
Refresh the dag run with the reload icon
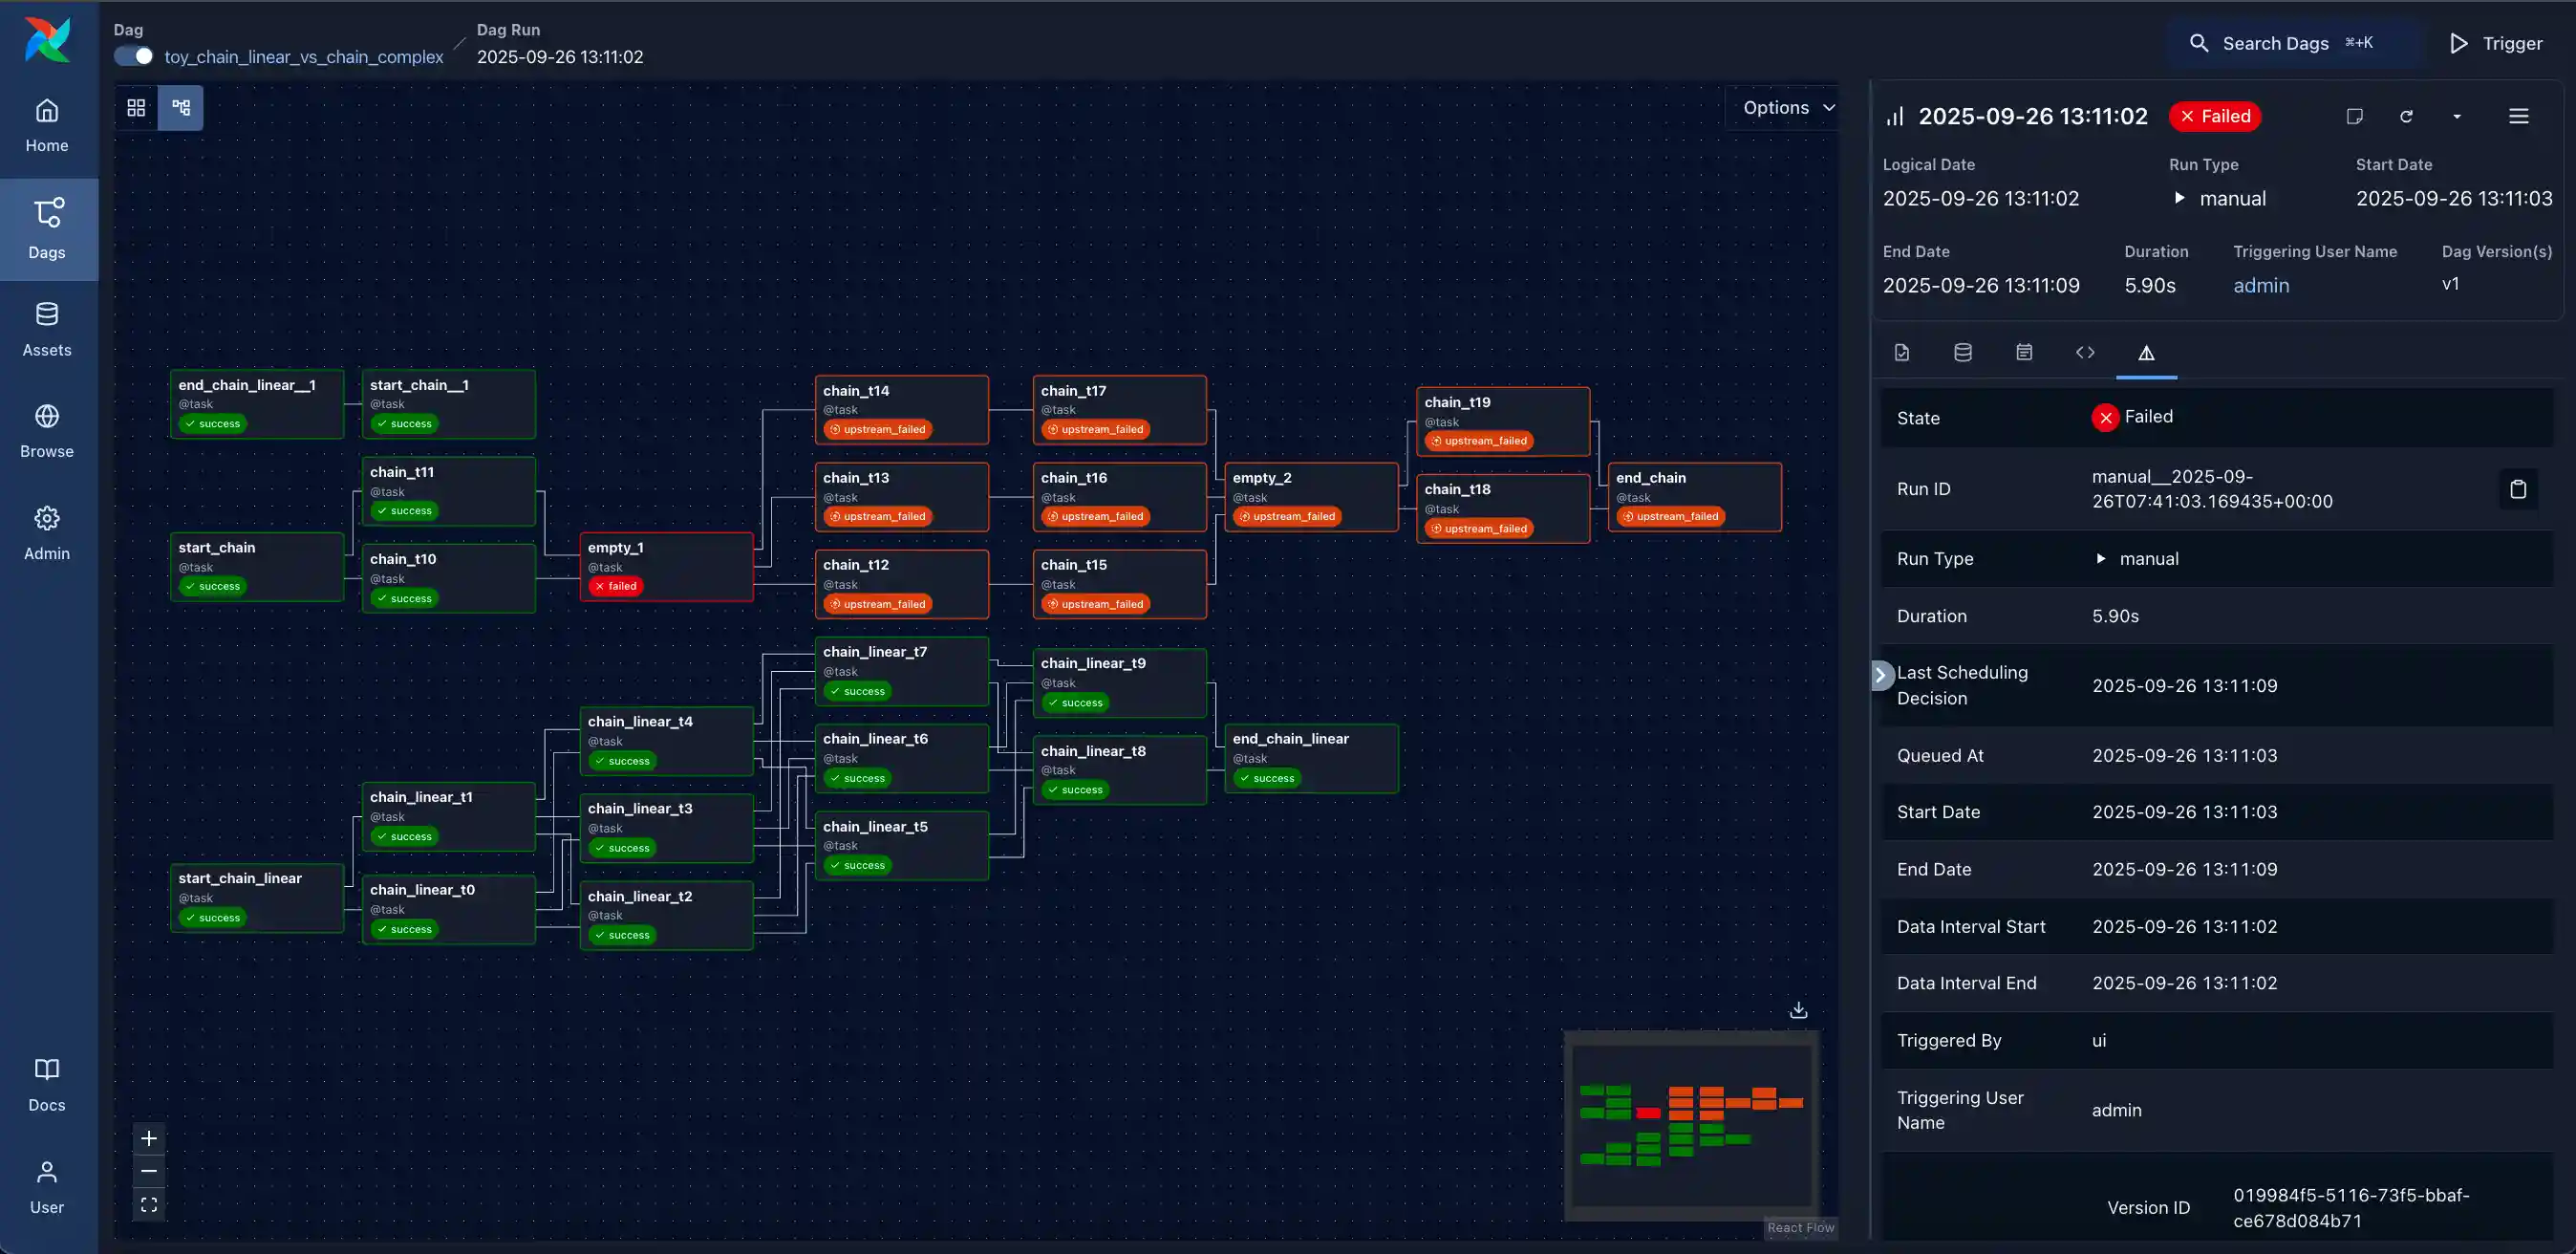click(x=2406, y=116)
